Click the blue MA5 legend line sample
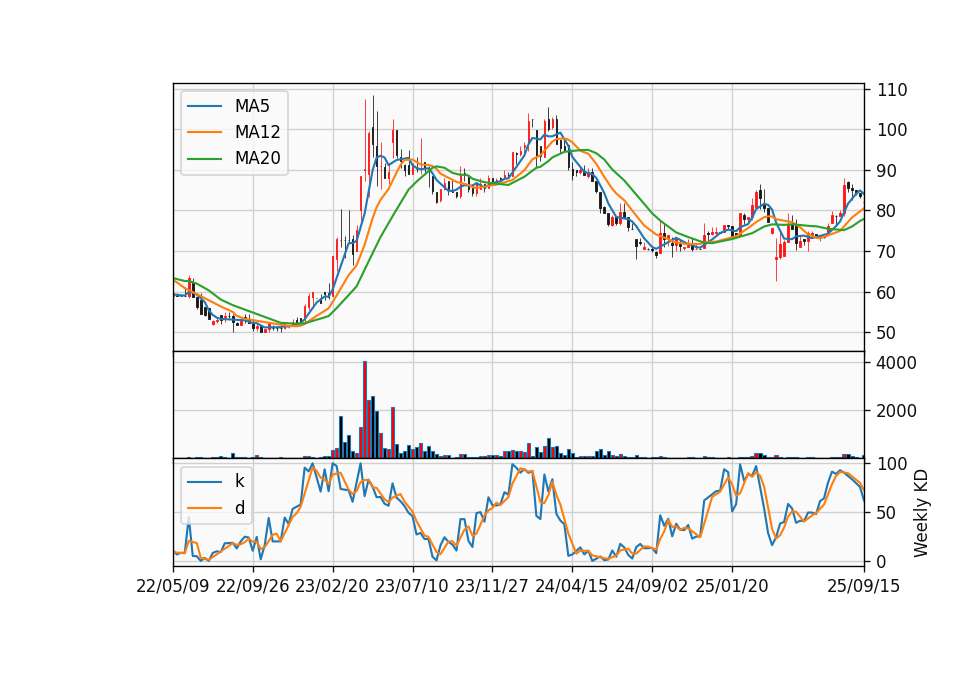960x690 pixels. (204, 106)
